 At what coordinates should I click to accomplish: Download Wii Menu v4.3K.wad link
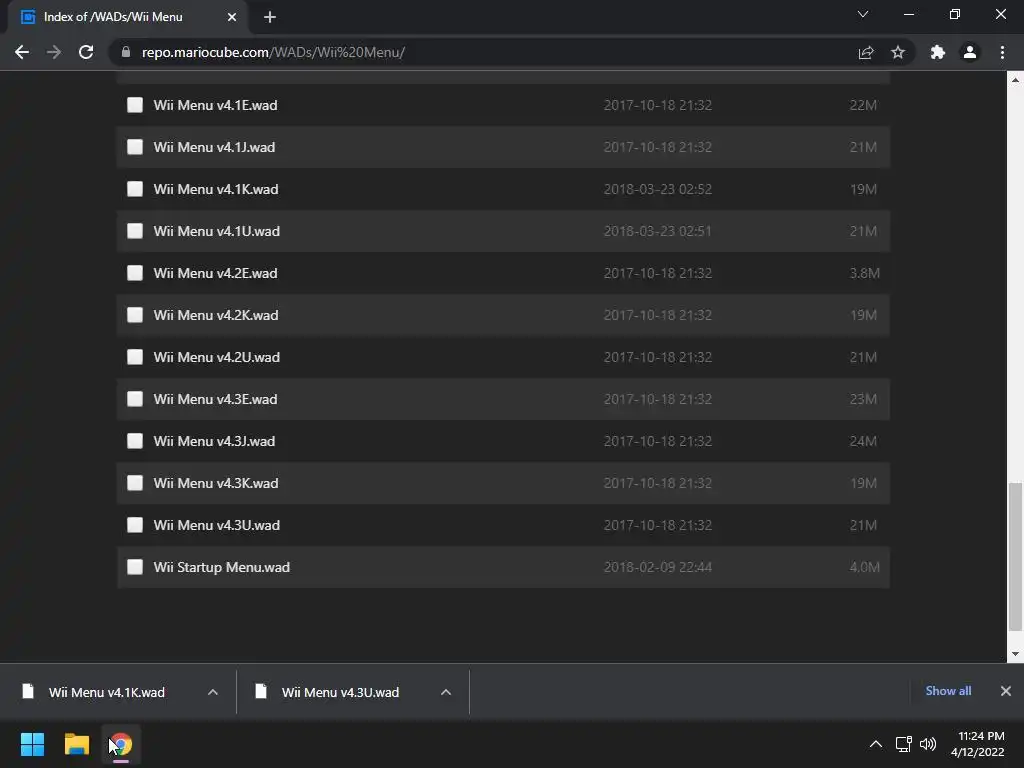[216, 483]
